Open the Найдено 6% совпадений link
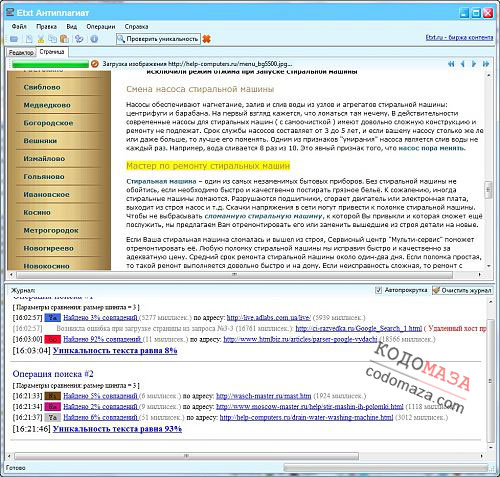Viewport: 500px width, 477px height. [x=100, y=417]
